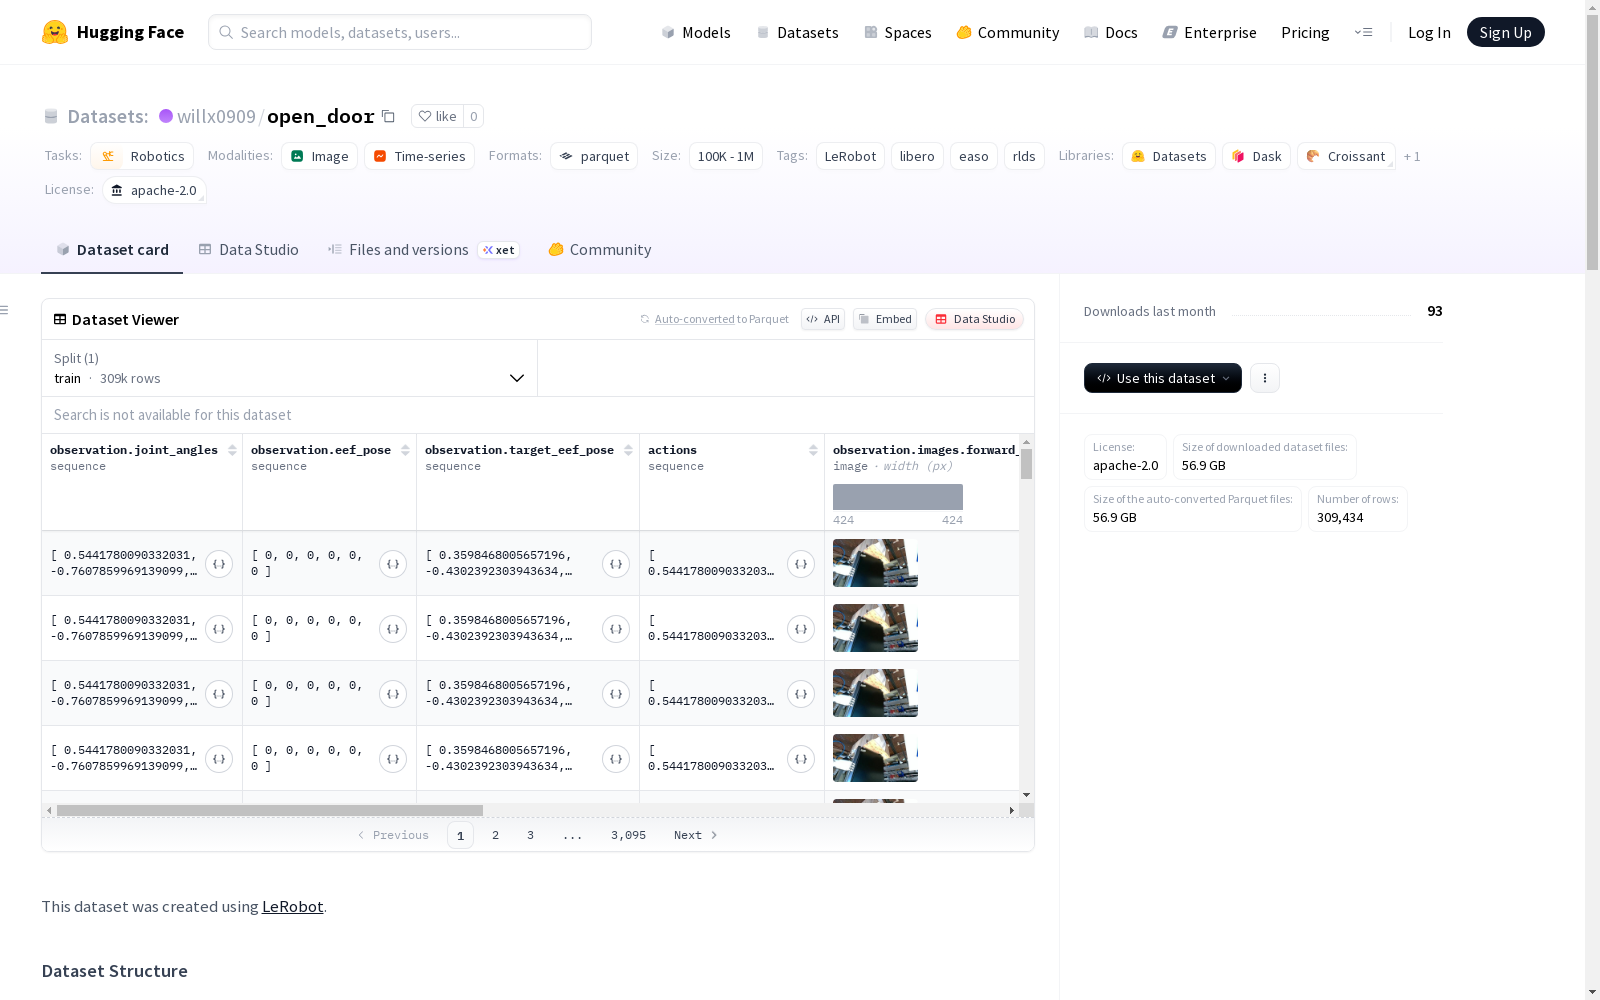Click Log In
Screen dimensions: 1600x1000
click(1429, 32)
